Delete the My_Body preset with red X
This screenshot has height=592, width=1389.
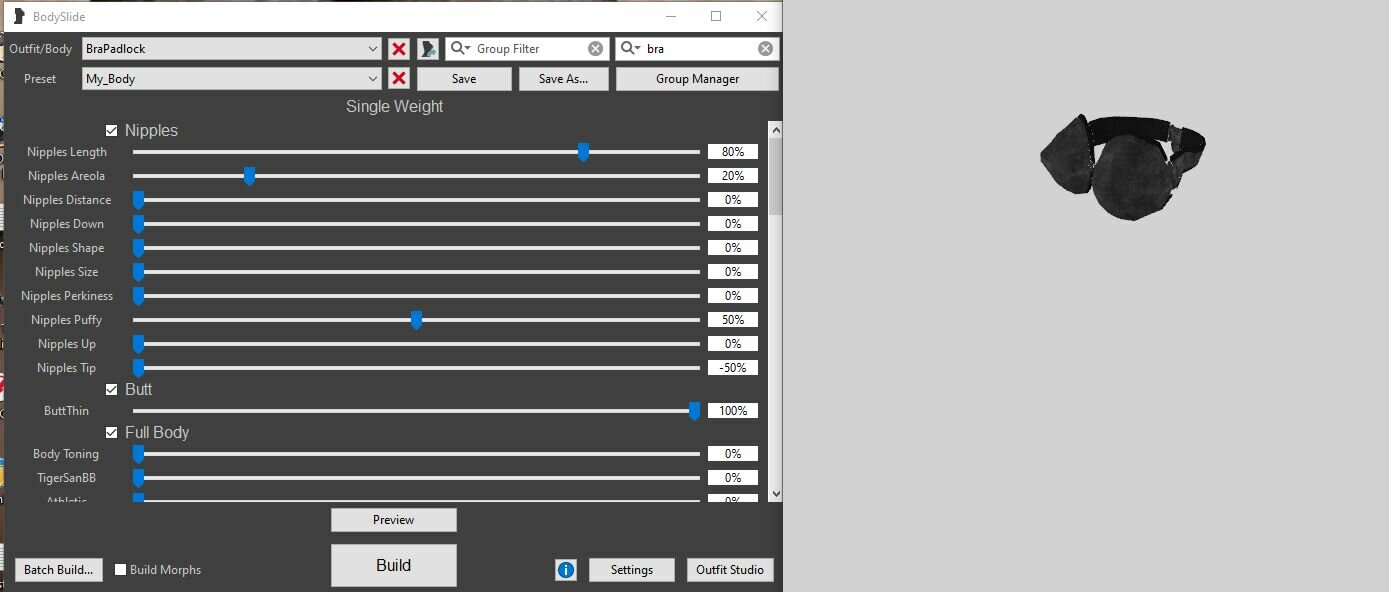tap(399, 78)
